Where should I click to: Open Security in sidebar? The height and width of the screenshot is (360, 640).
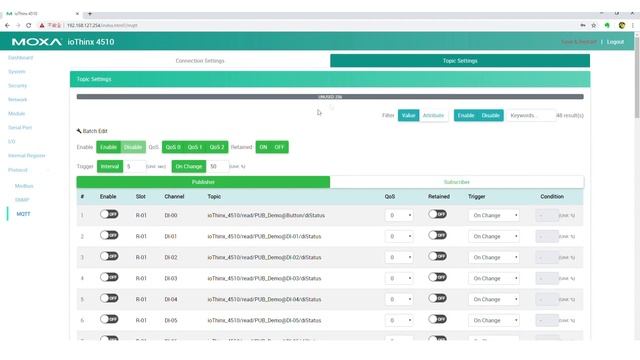pos(18,86)
